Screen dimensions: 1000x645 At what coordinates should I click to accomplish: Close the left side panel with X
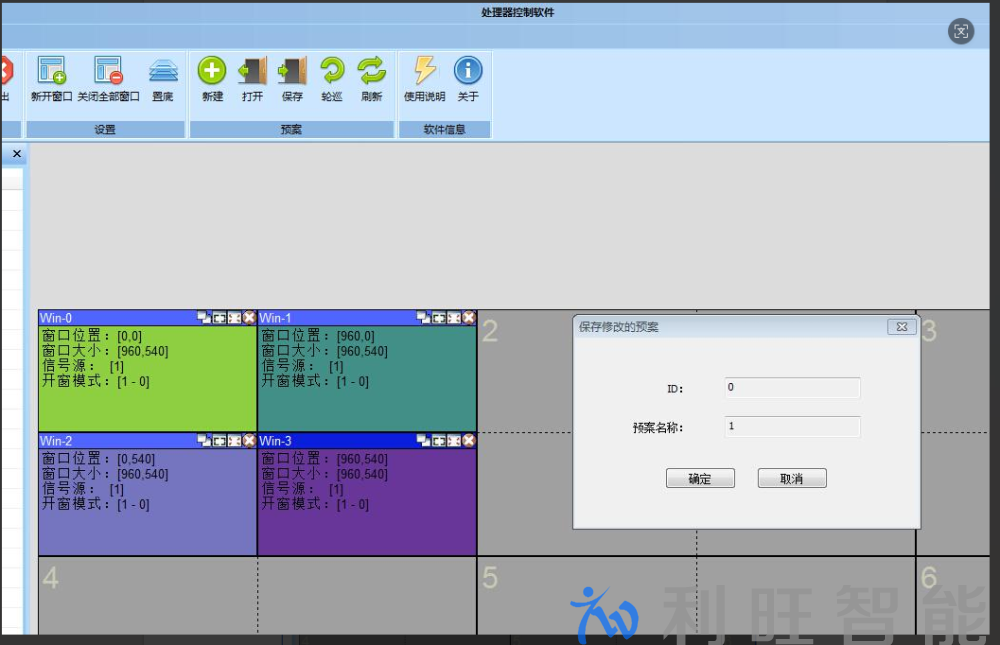point(16,153)
